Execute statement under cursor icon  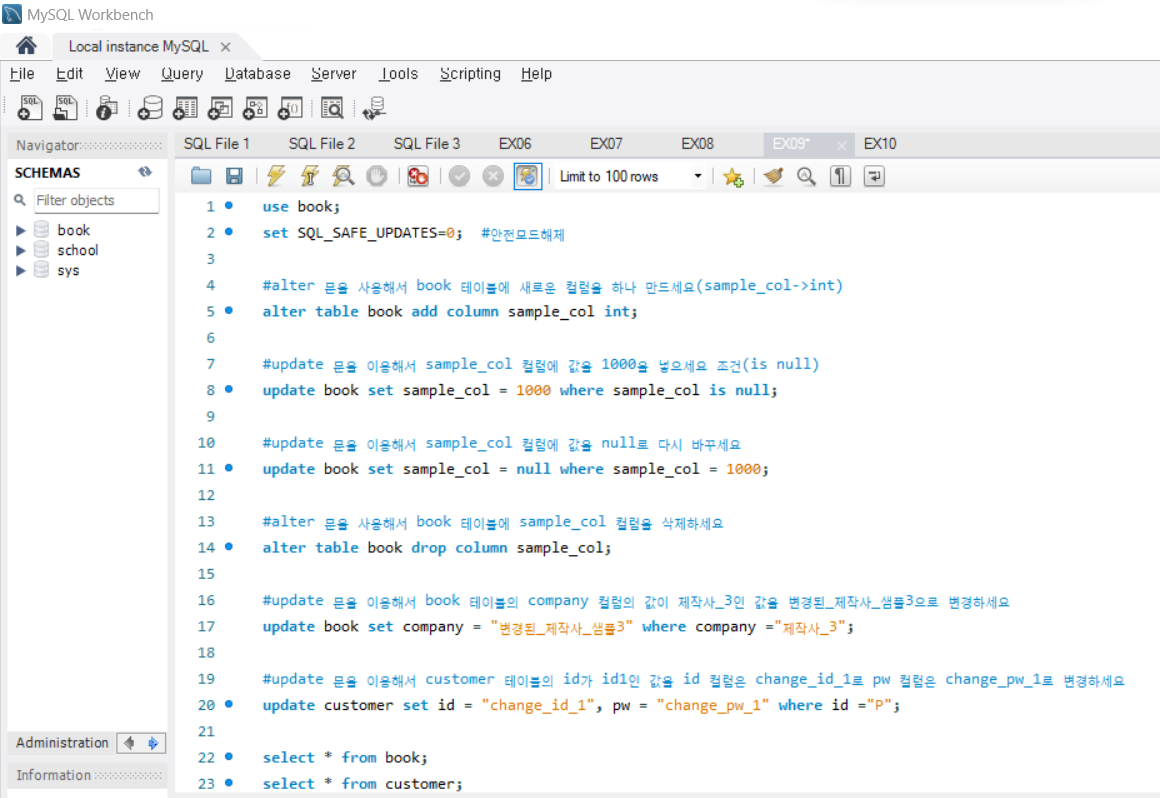point(309,176)
